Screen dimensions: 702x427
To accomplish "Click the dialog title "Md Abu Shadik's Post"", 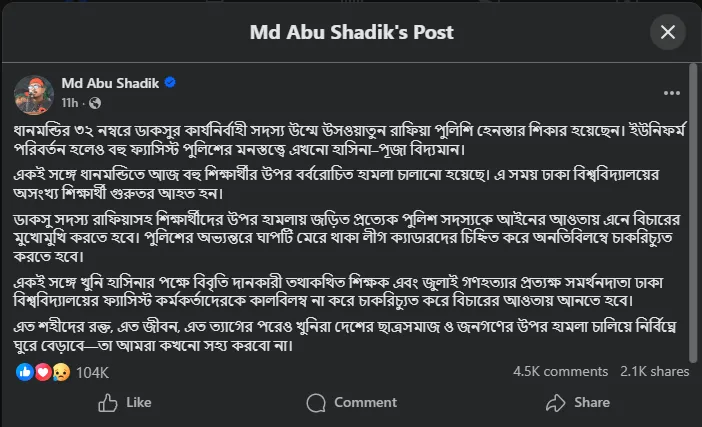I will (x=351, y=32).
